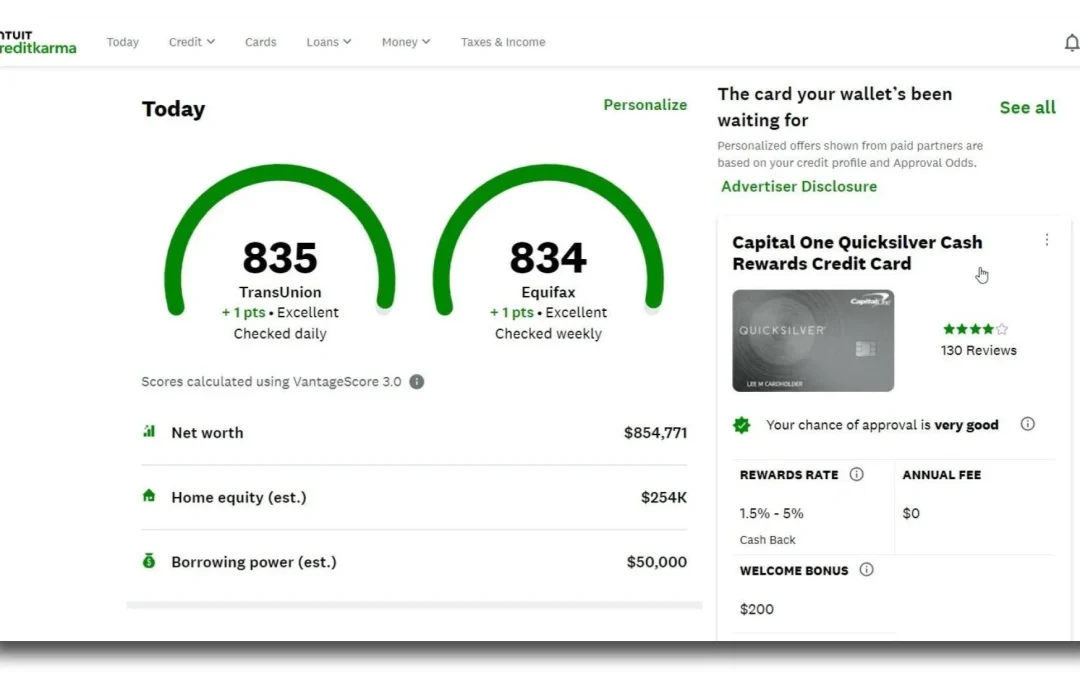Click the $854,771 net worth value
Screen dimensions: 1080x675
point(655,433)
